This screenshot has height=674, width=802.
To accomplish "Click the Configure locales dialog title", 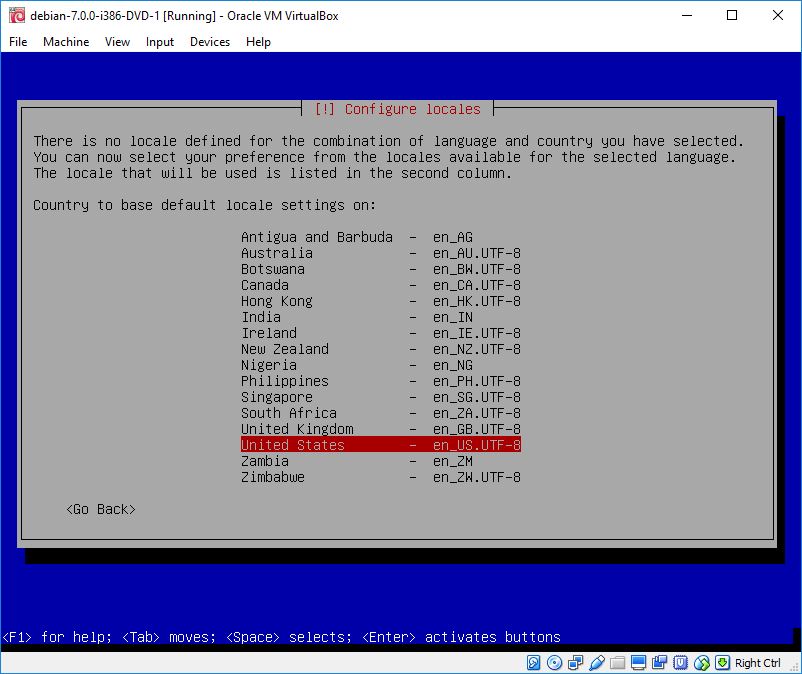I will coord(397,109).
